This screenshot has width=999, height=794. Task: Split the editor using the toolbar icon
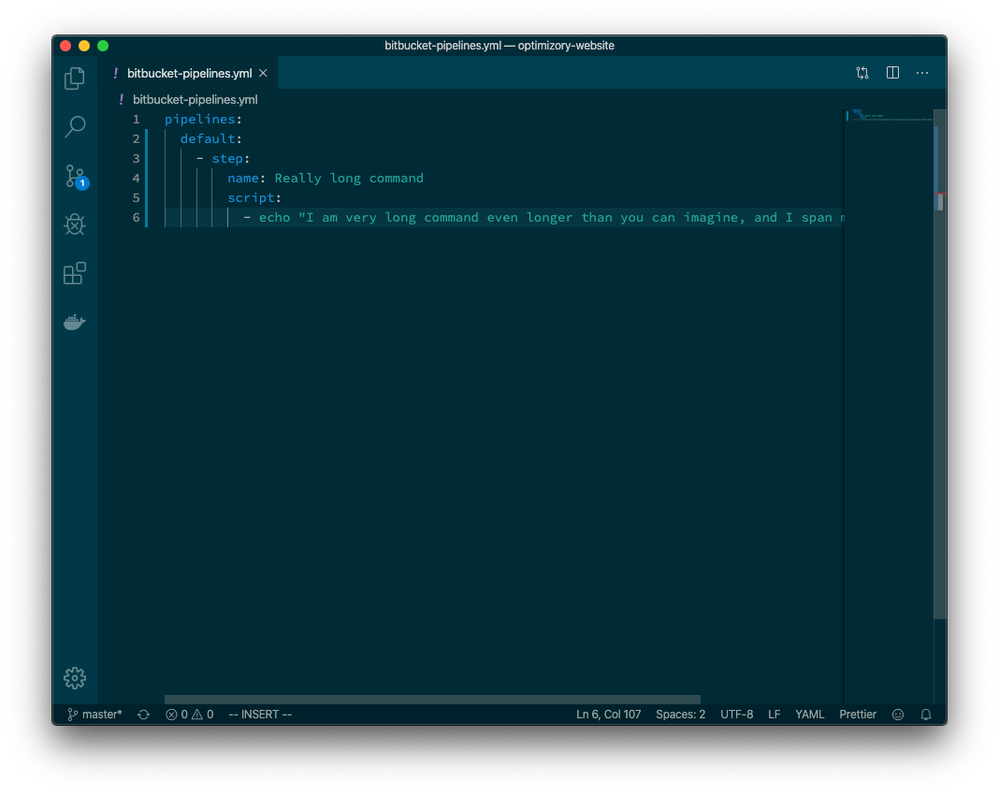(891, 72)
